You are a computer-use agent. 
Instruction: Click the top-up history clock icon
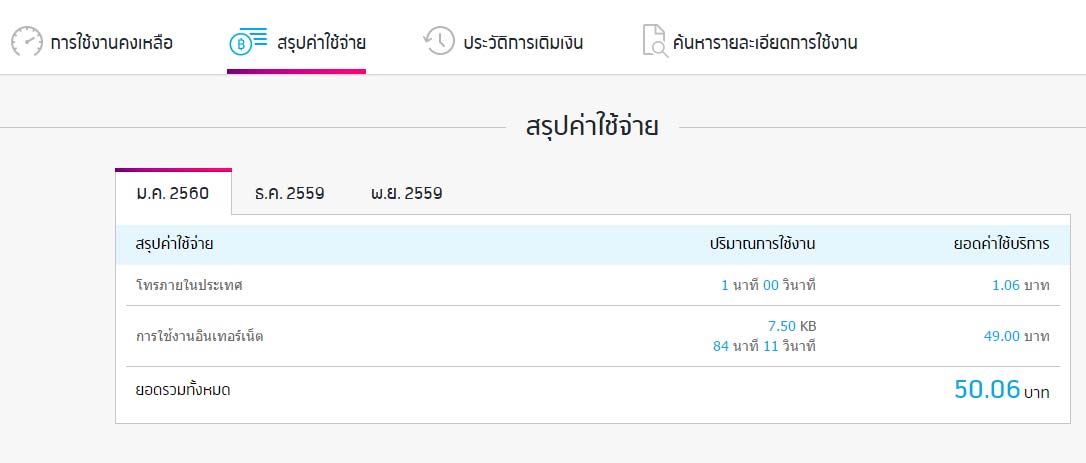click(x=439, y=42)
